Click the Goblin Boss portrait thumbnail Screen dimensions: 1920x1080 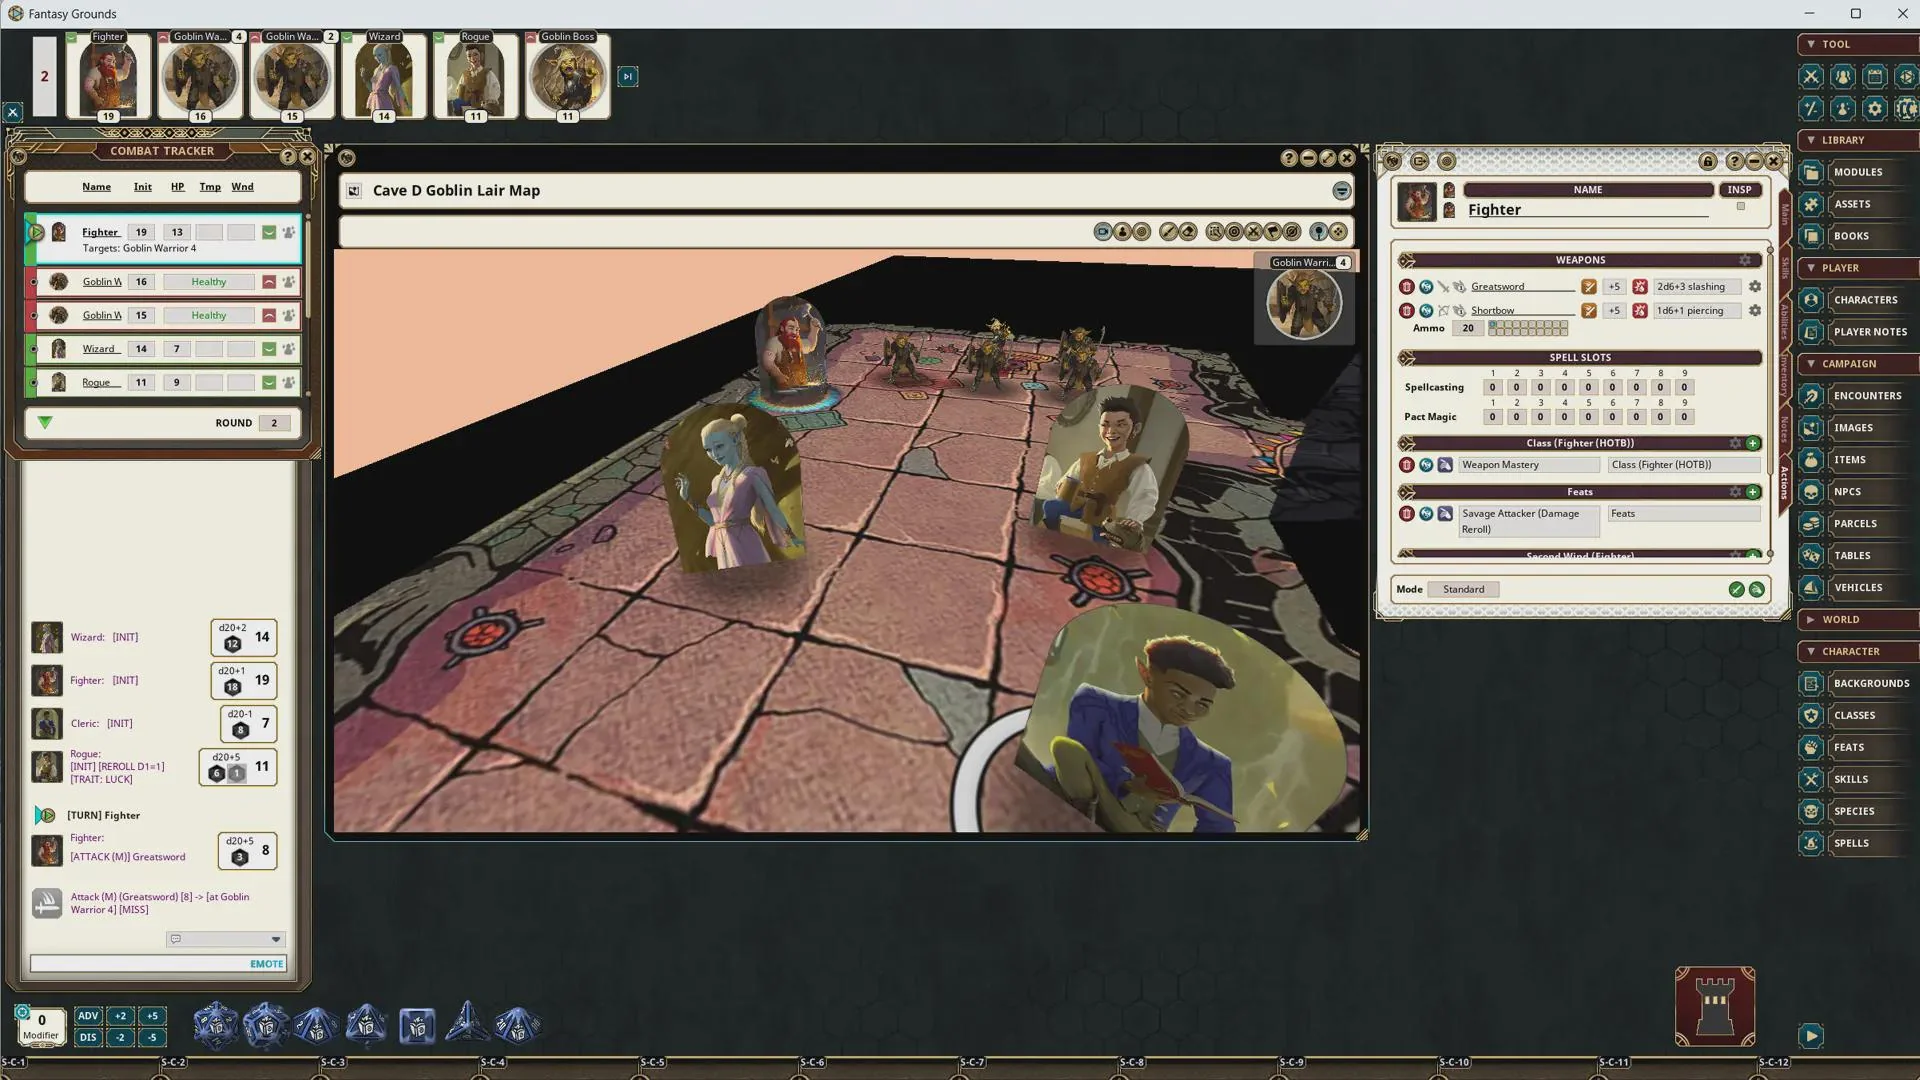click(x=568, y=76)
